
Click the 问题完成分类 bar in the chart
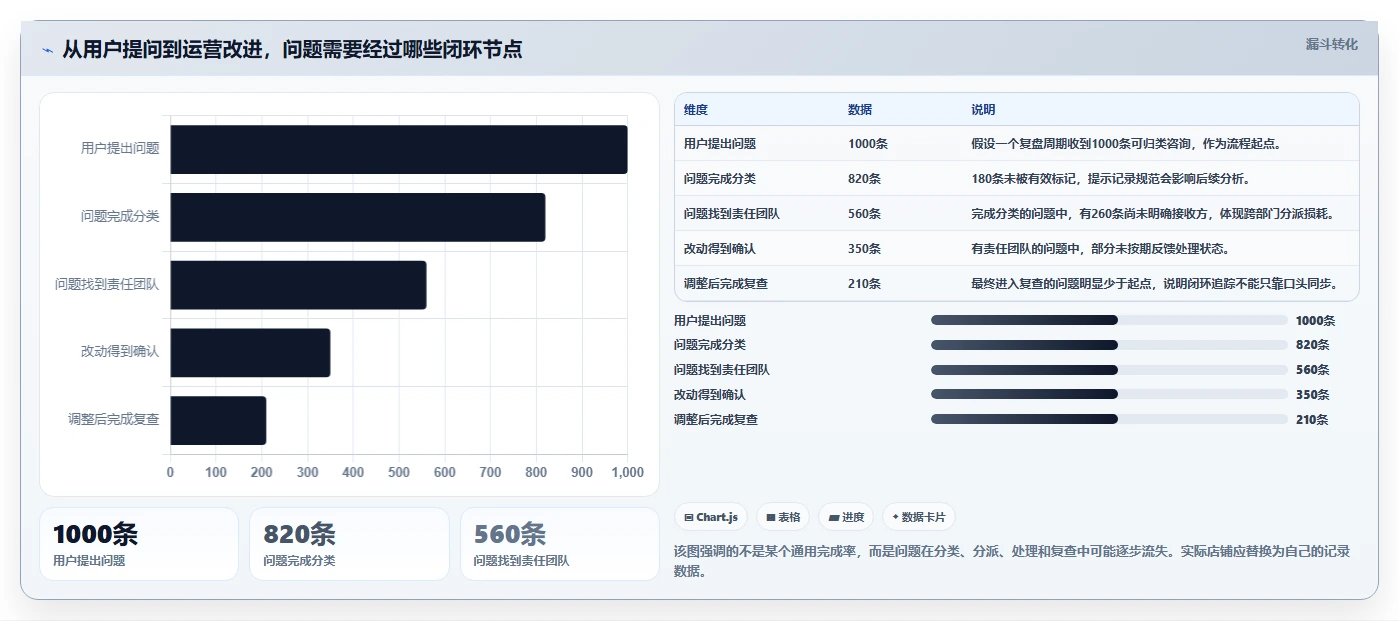pyautogui.click(x=358, y=217)
